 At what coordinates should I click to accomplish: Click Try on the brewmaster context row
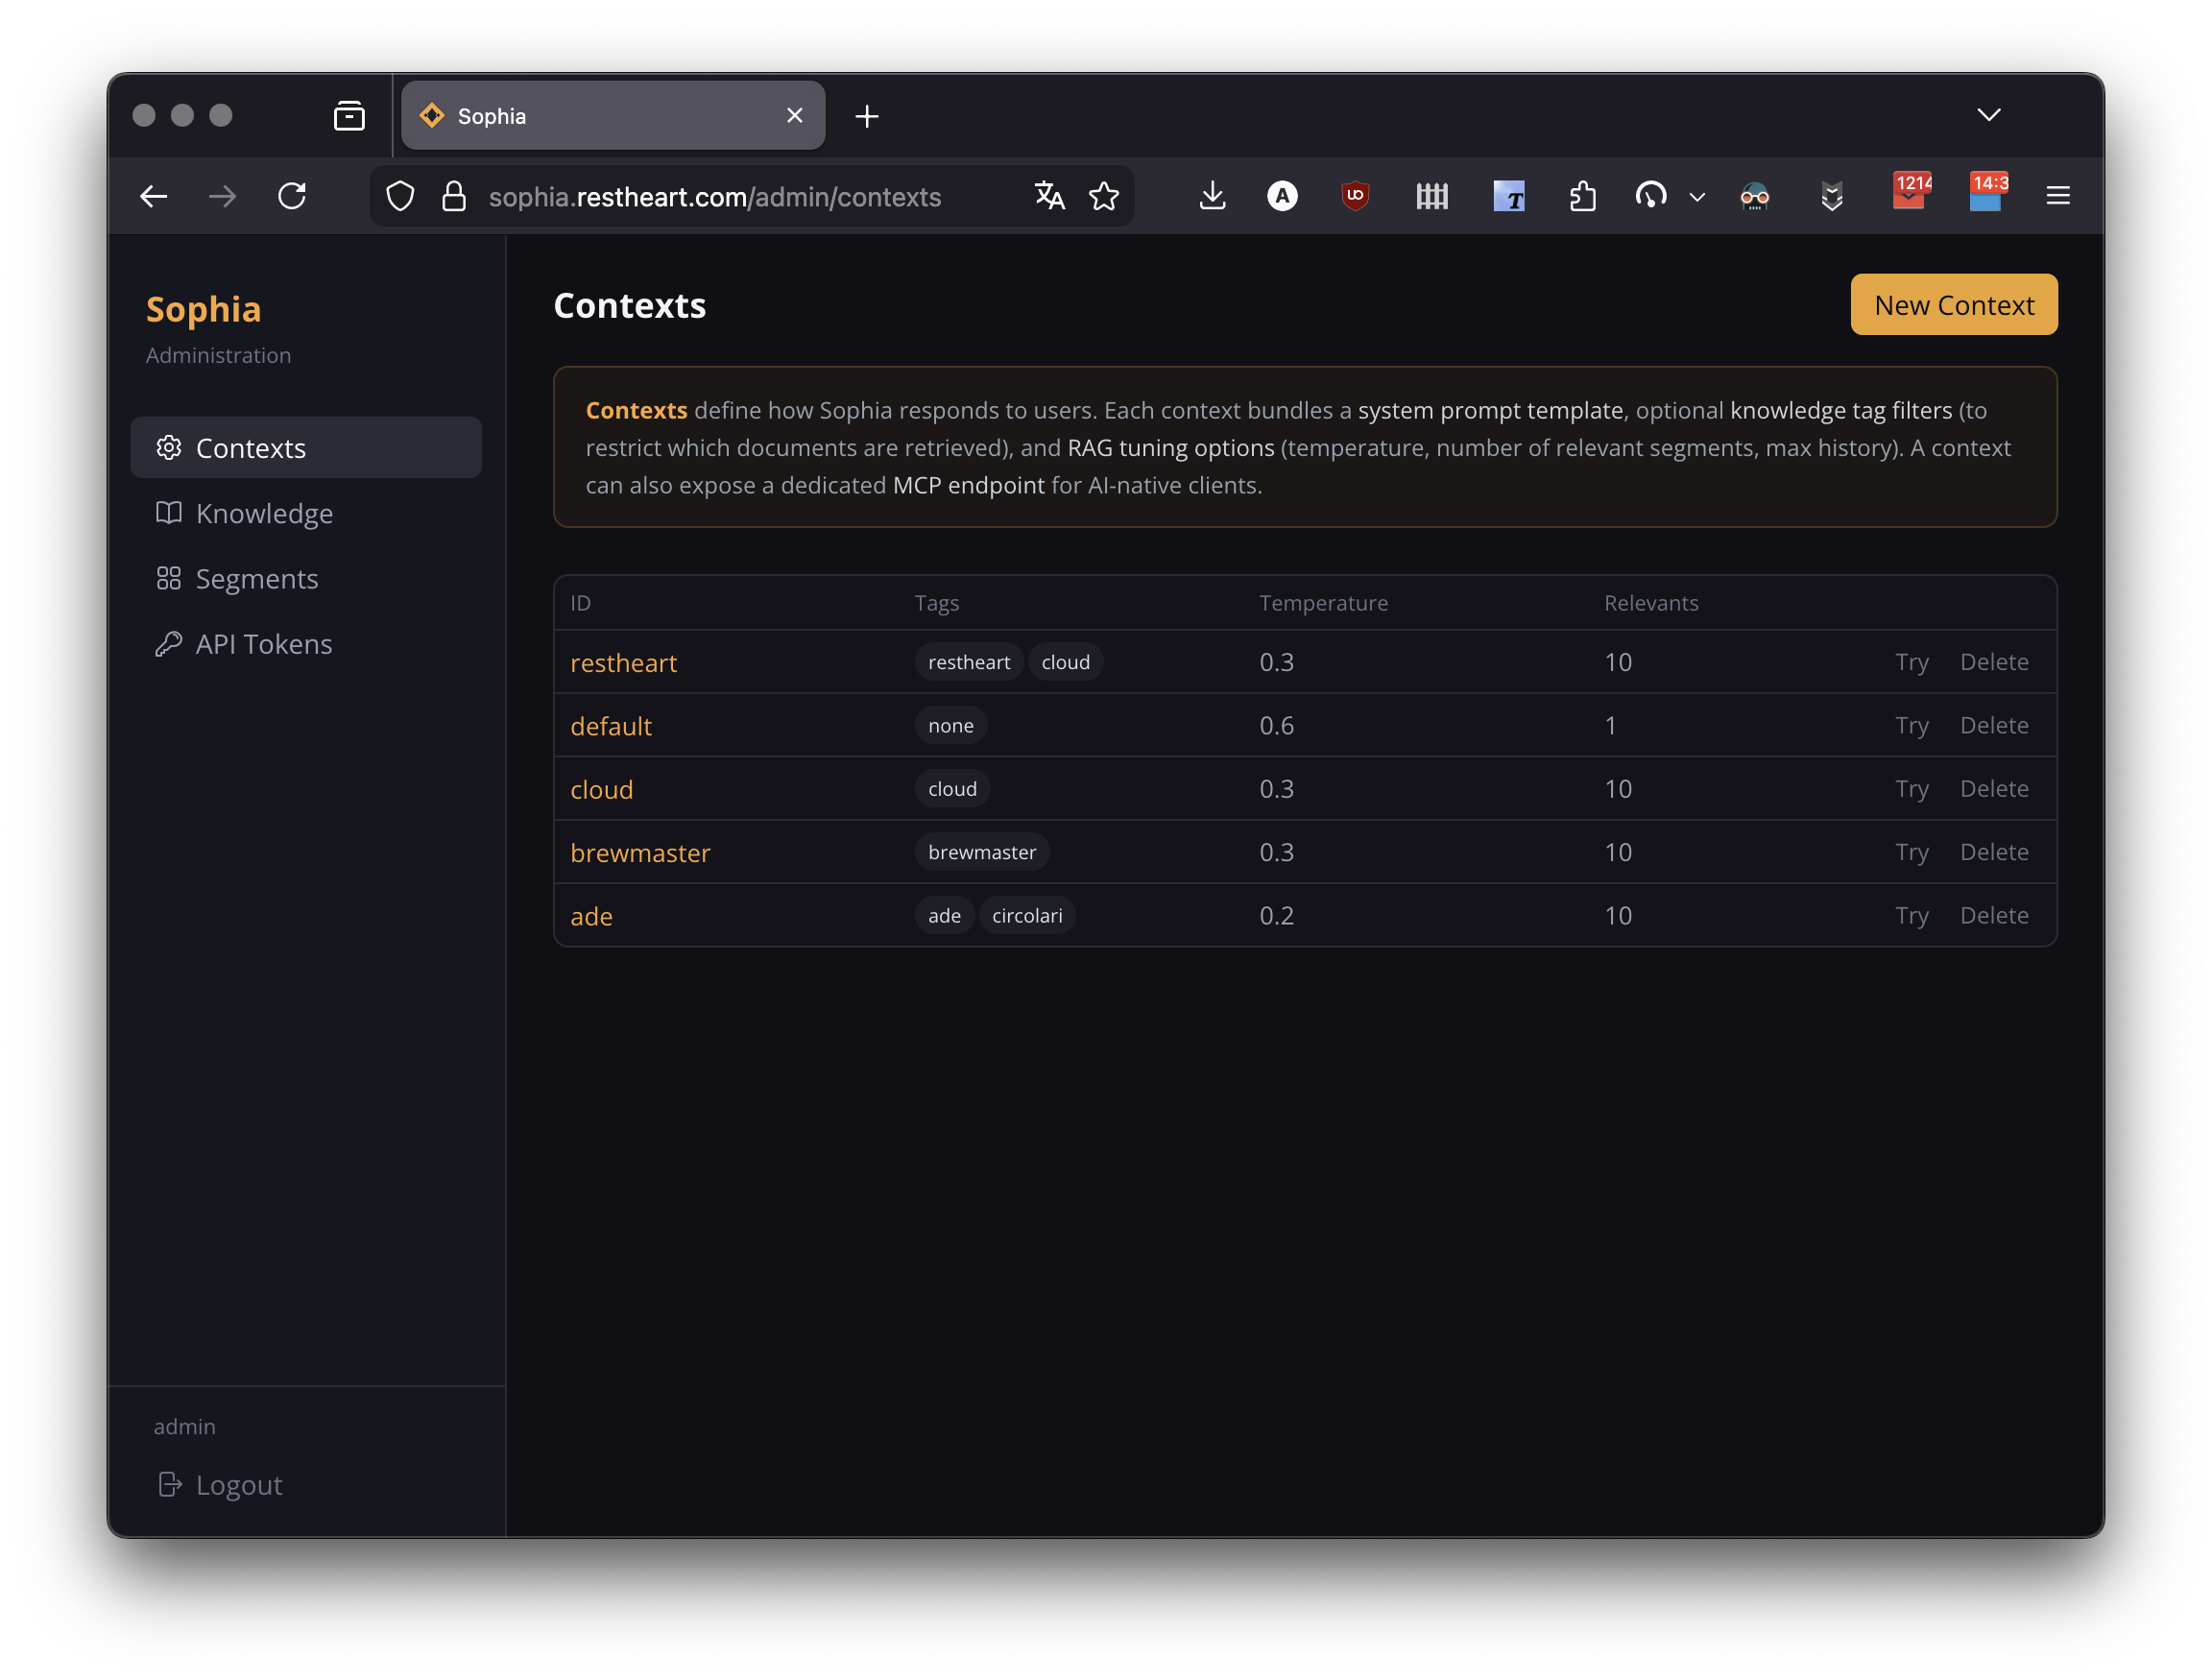[x=1911, y=852]
